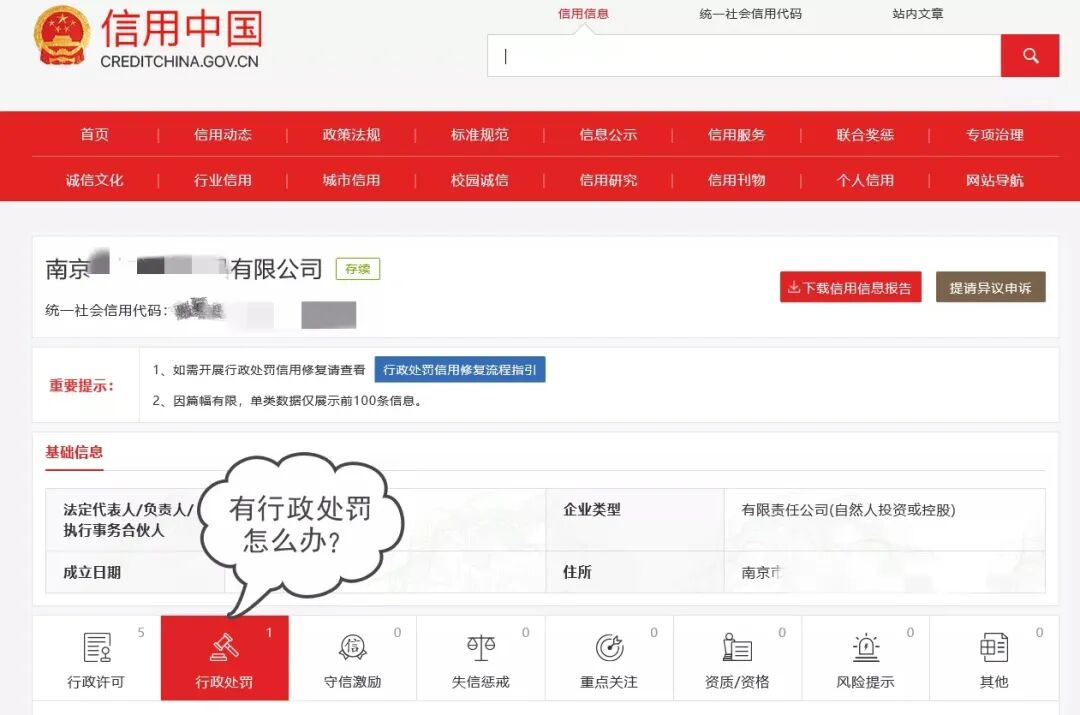This screenshot has width=1080, height=715.
Task: Open the 失信惩戒 scales icon
Action: coord(481,647)
